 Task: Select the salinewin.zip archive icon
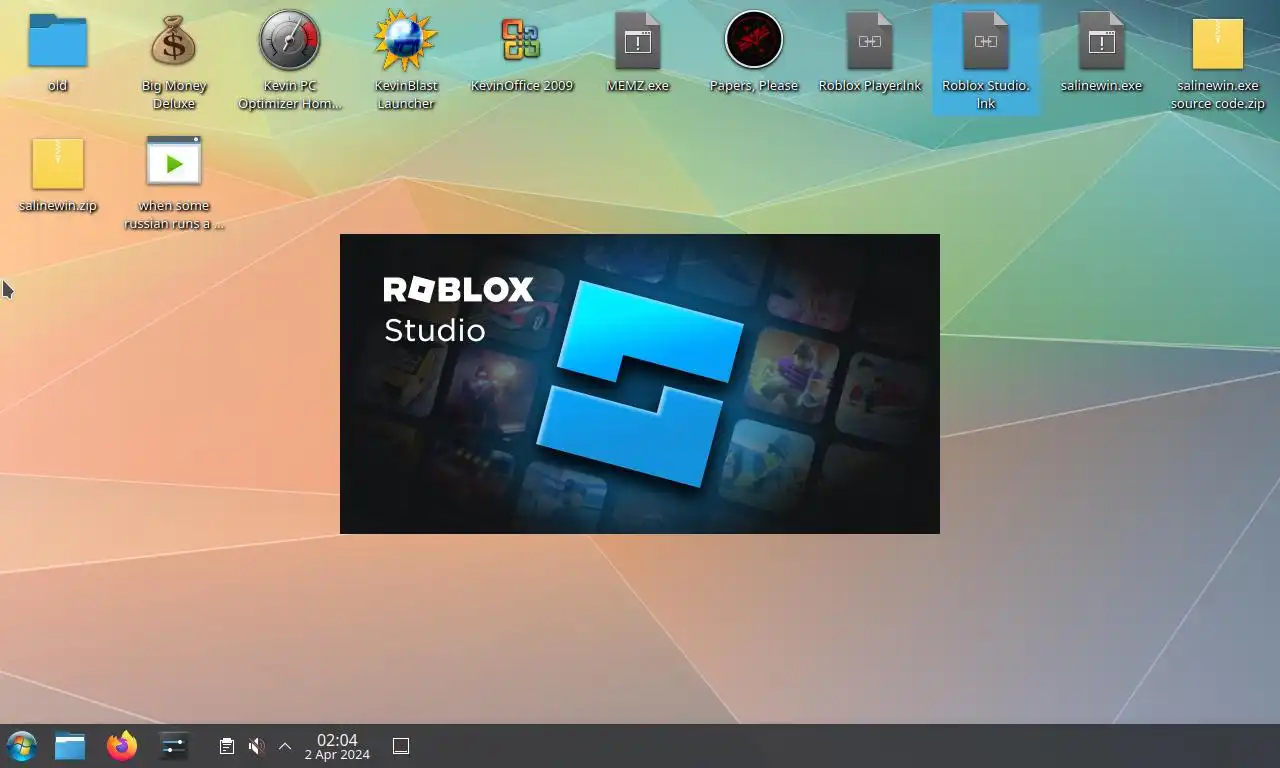(x=58, y=163)
